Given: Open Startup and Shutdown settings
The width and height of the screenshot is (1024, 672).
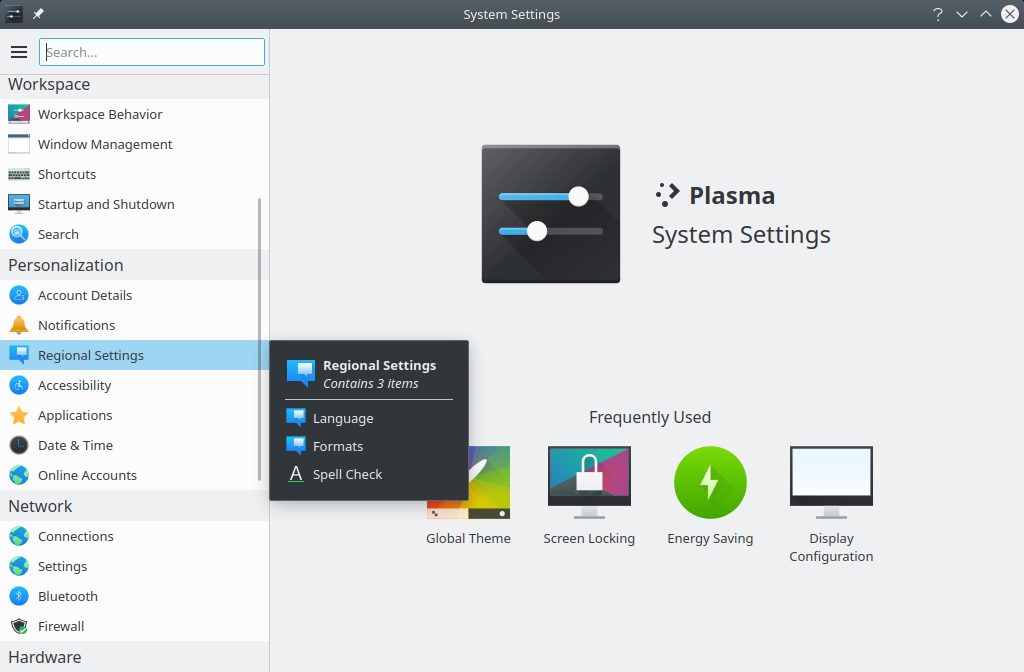Looking at the screenshot, I should click(134, 204).
